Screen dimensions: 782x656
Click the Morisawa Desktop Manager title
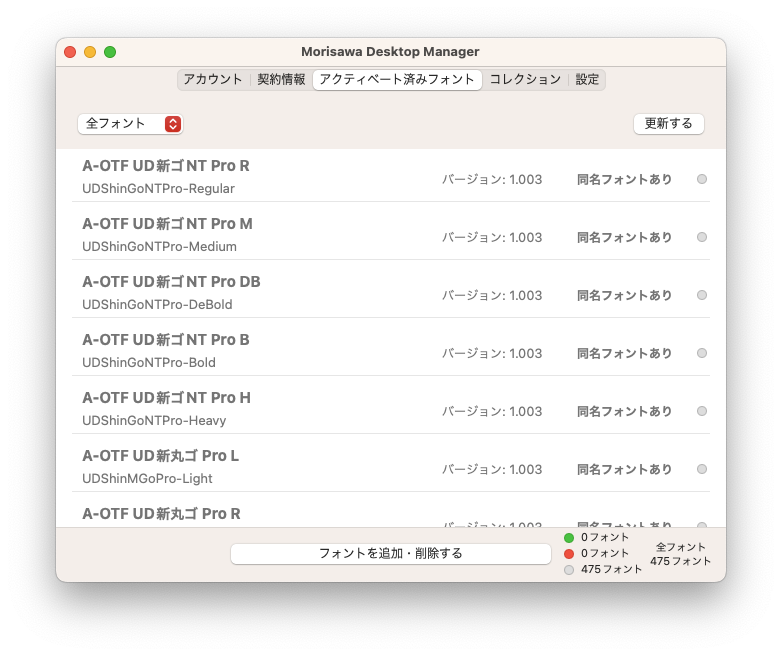click(x=390, y=52)
